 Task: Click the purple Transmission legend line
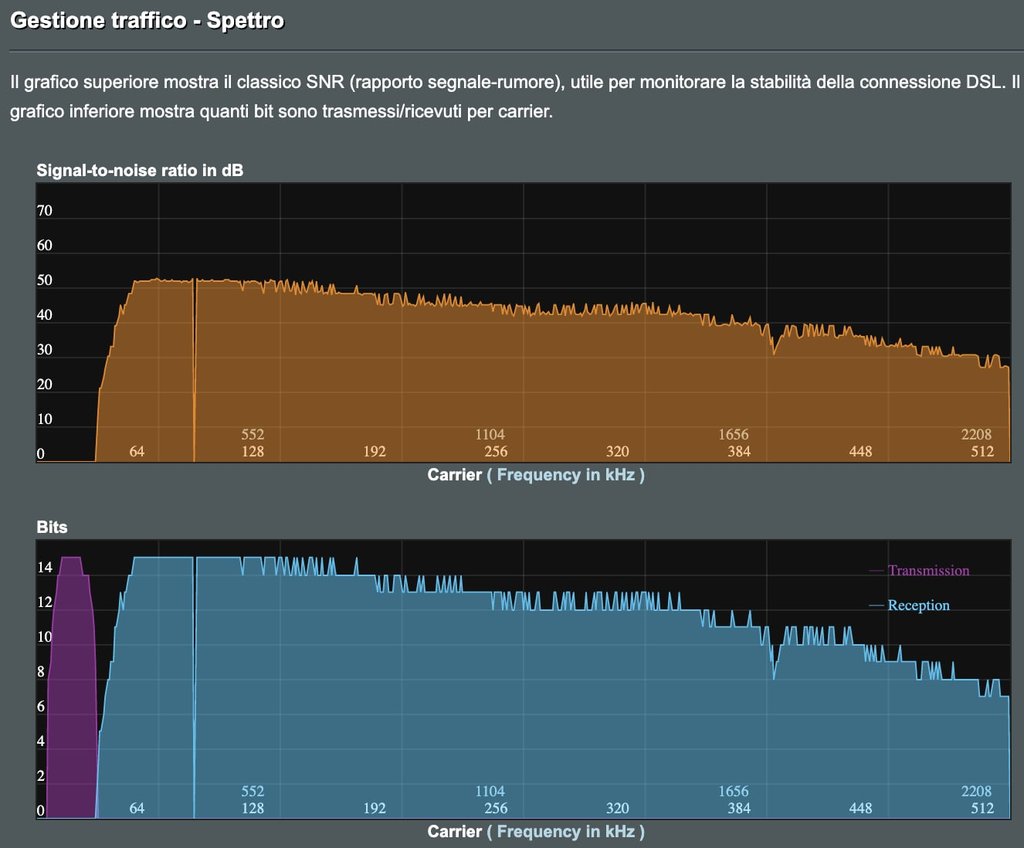(877, 571)
